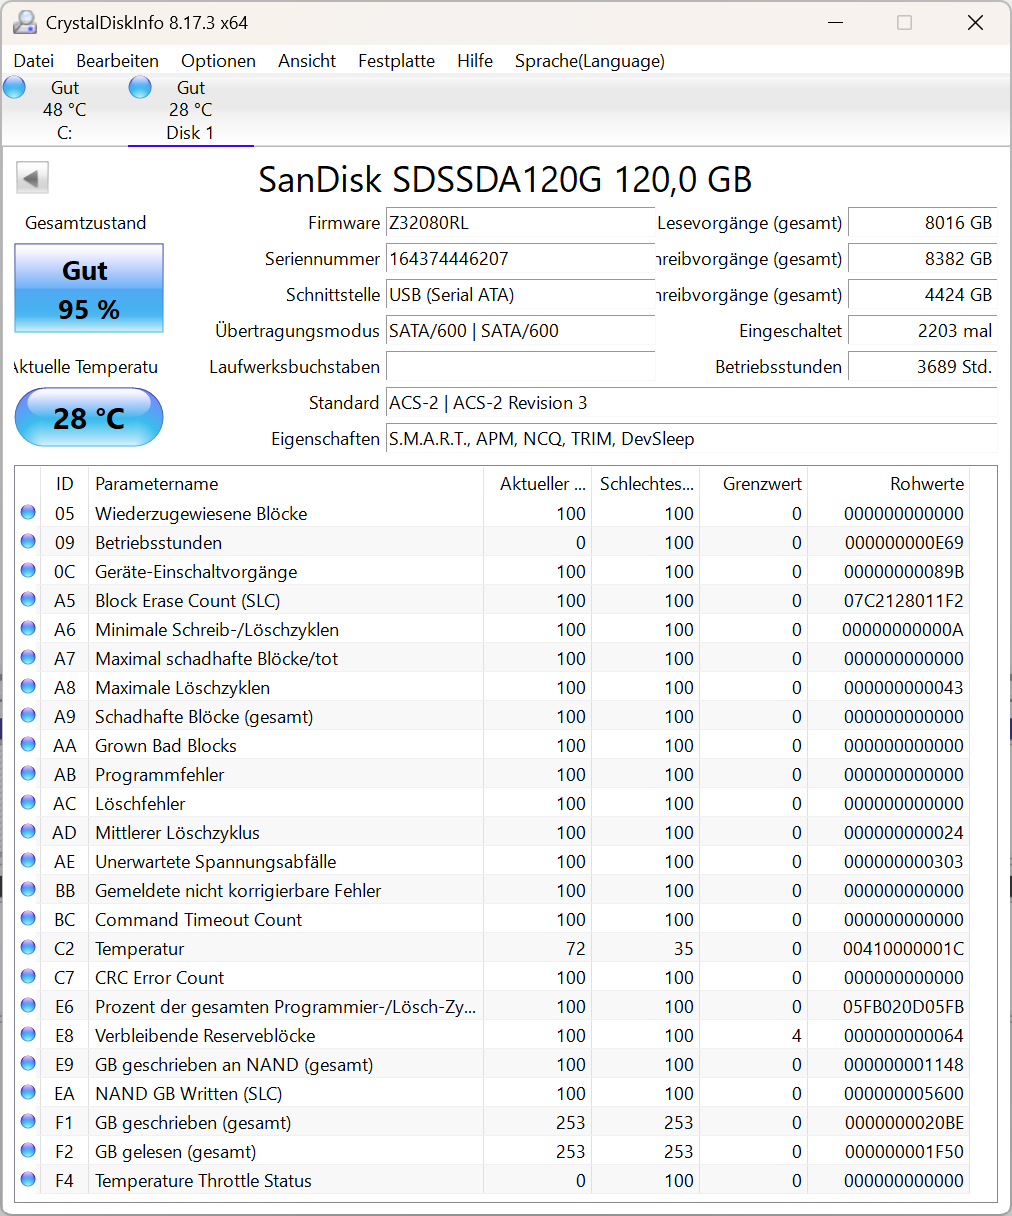Click the status dot for CRC Error Count
The image size is (1012, 1216).
click(28, 977)
